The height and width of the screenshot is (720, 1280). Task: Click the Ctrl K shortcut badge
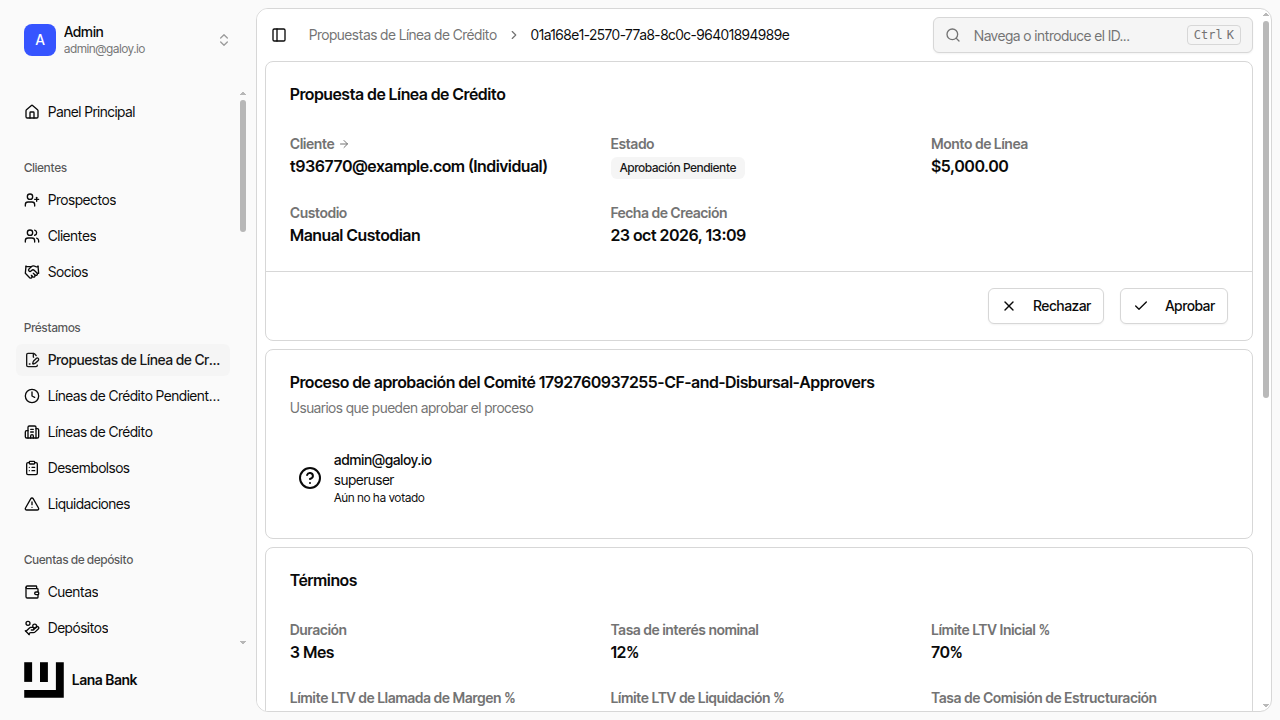coord(1214,35)
